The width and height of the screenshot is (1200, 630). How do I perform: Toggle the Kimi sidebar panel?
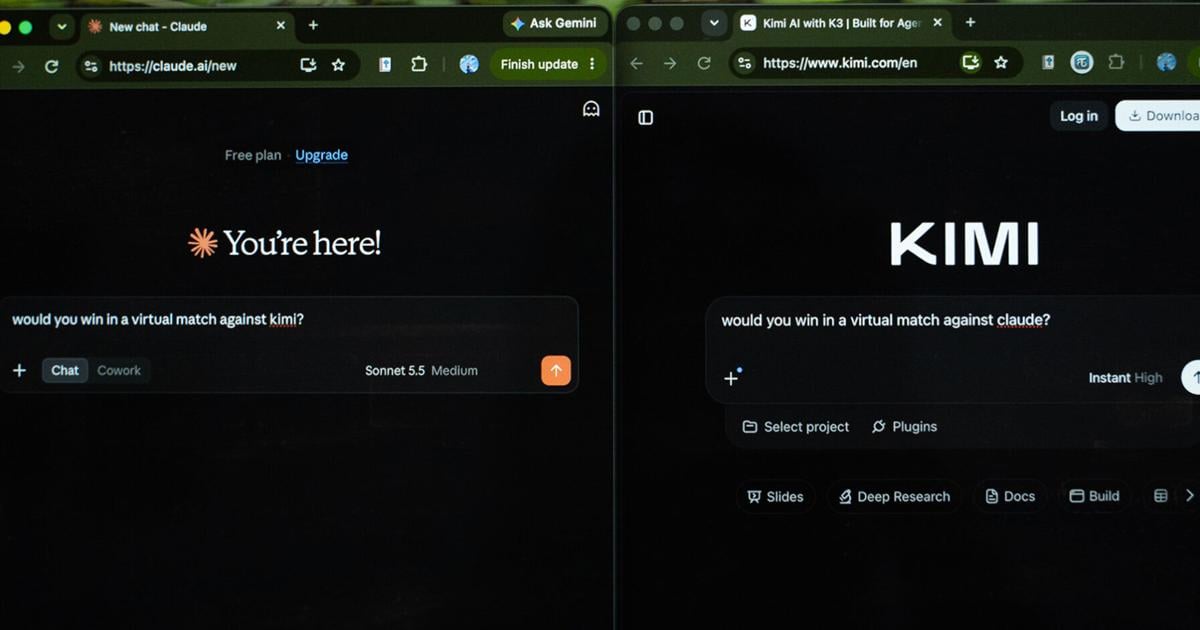[646, 118]
